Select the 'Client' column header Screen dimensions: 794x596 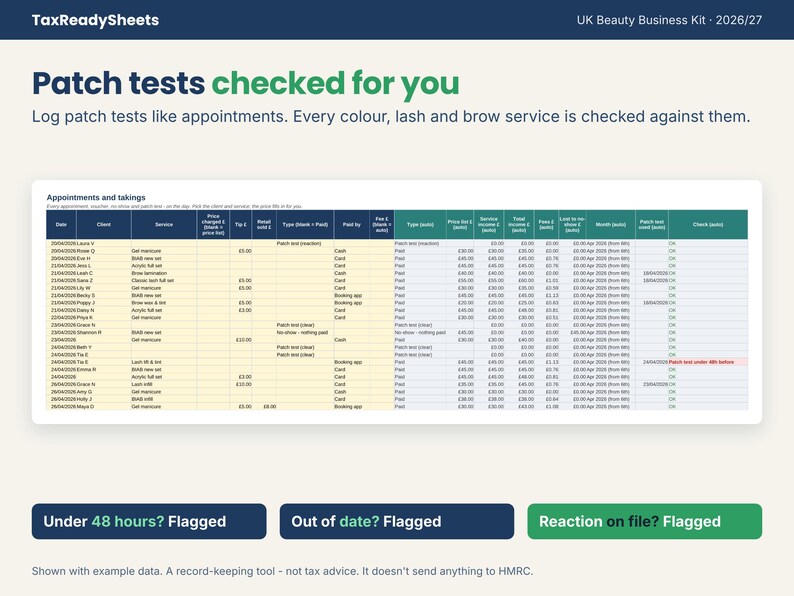(x=104, y=224)
